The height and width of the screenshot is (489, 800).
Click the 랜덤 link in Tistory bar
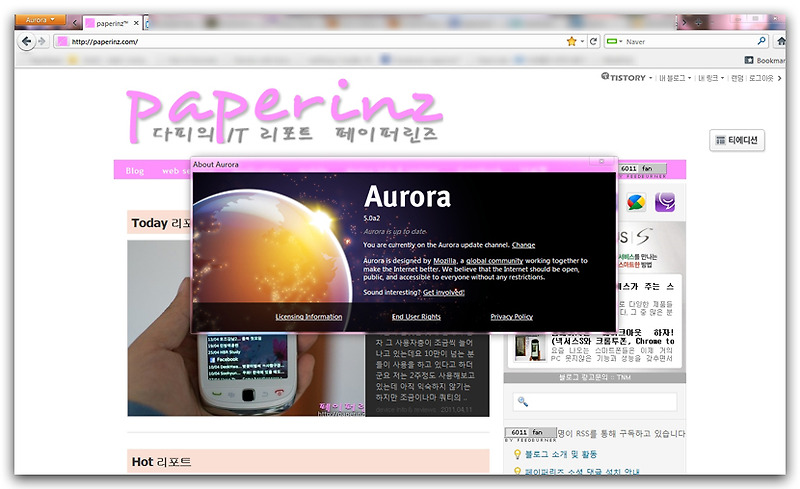pos(737,78)
